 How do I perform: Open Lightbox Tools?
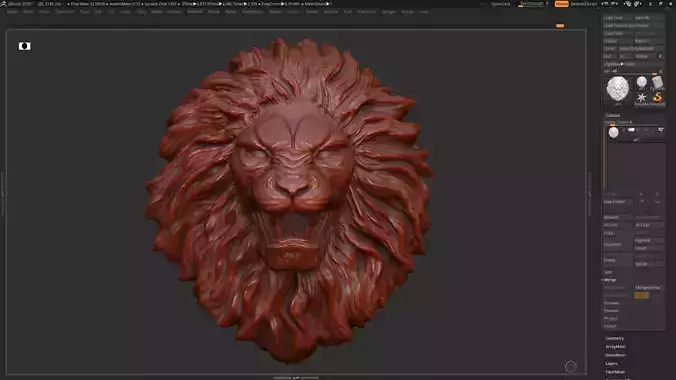(x=633, y=64)
